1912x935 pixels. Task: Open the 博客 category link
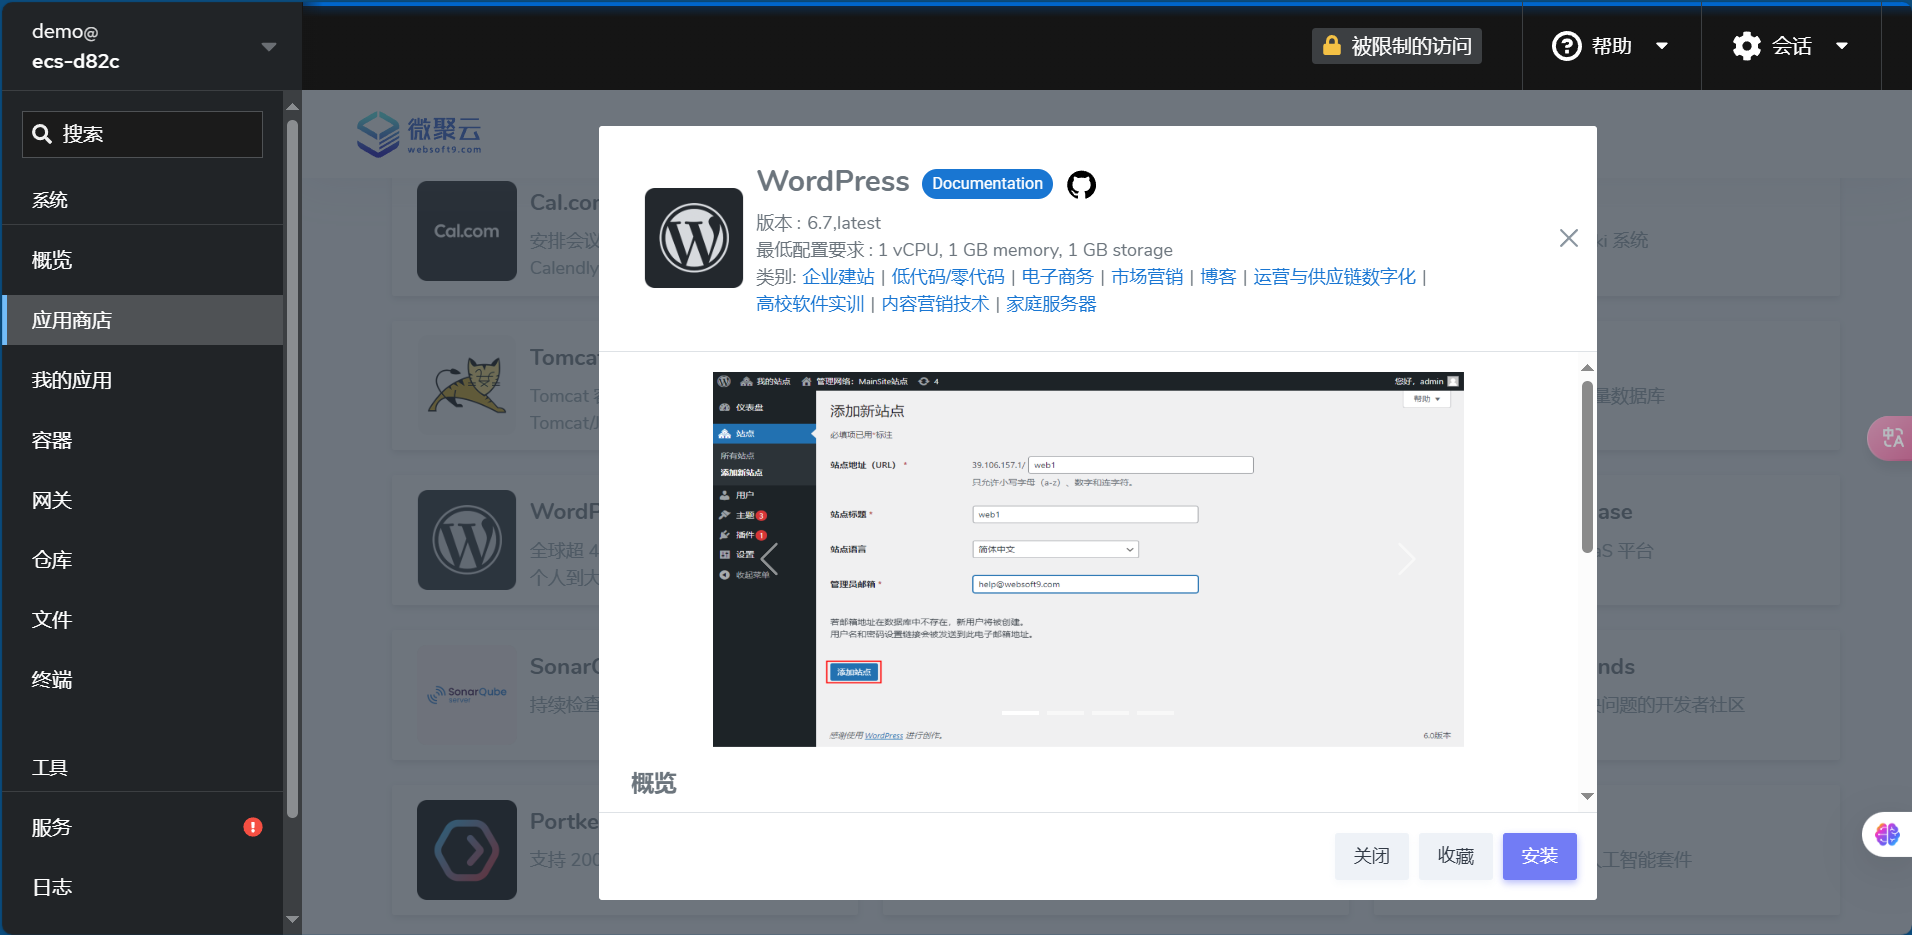(1218, 277)
